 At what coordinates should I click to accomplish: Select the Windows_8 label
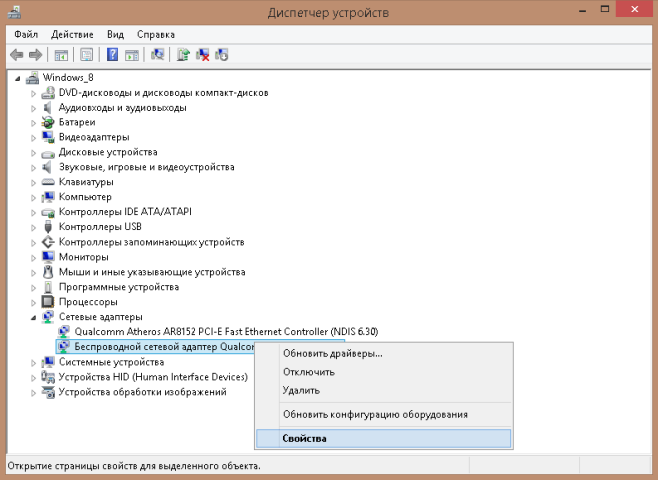[x=68, y=78]
